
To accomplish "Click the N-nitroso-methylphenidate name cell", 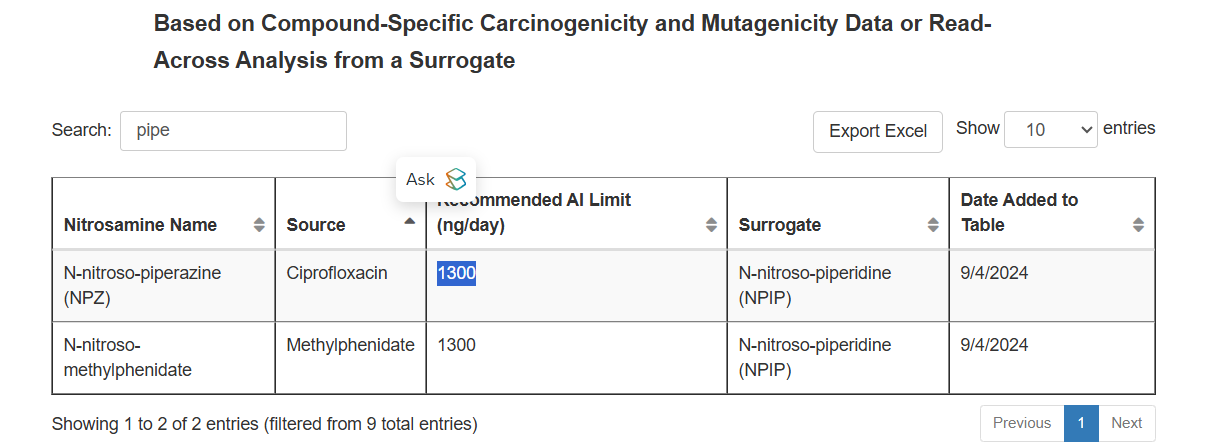I will coord(163,358).
